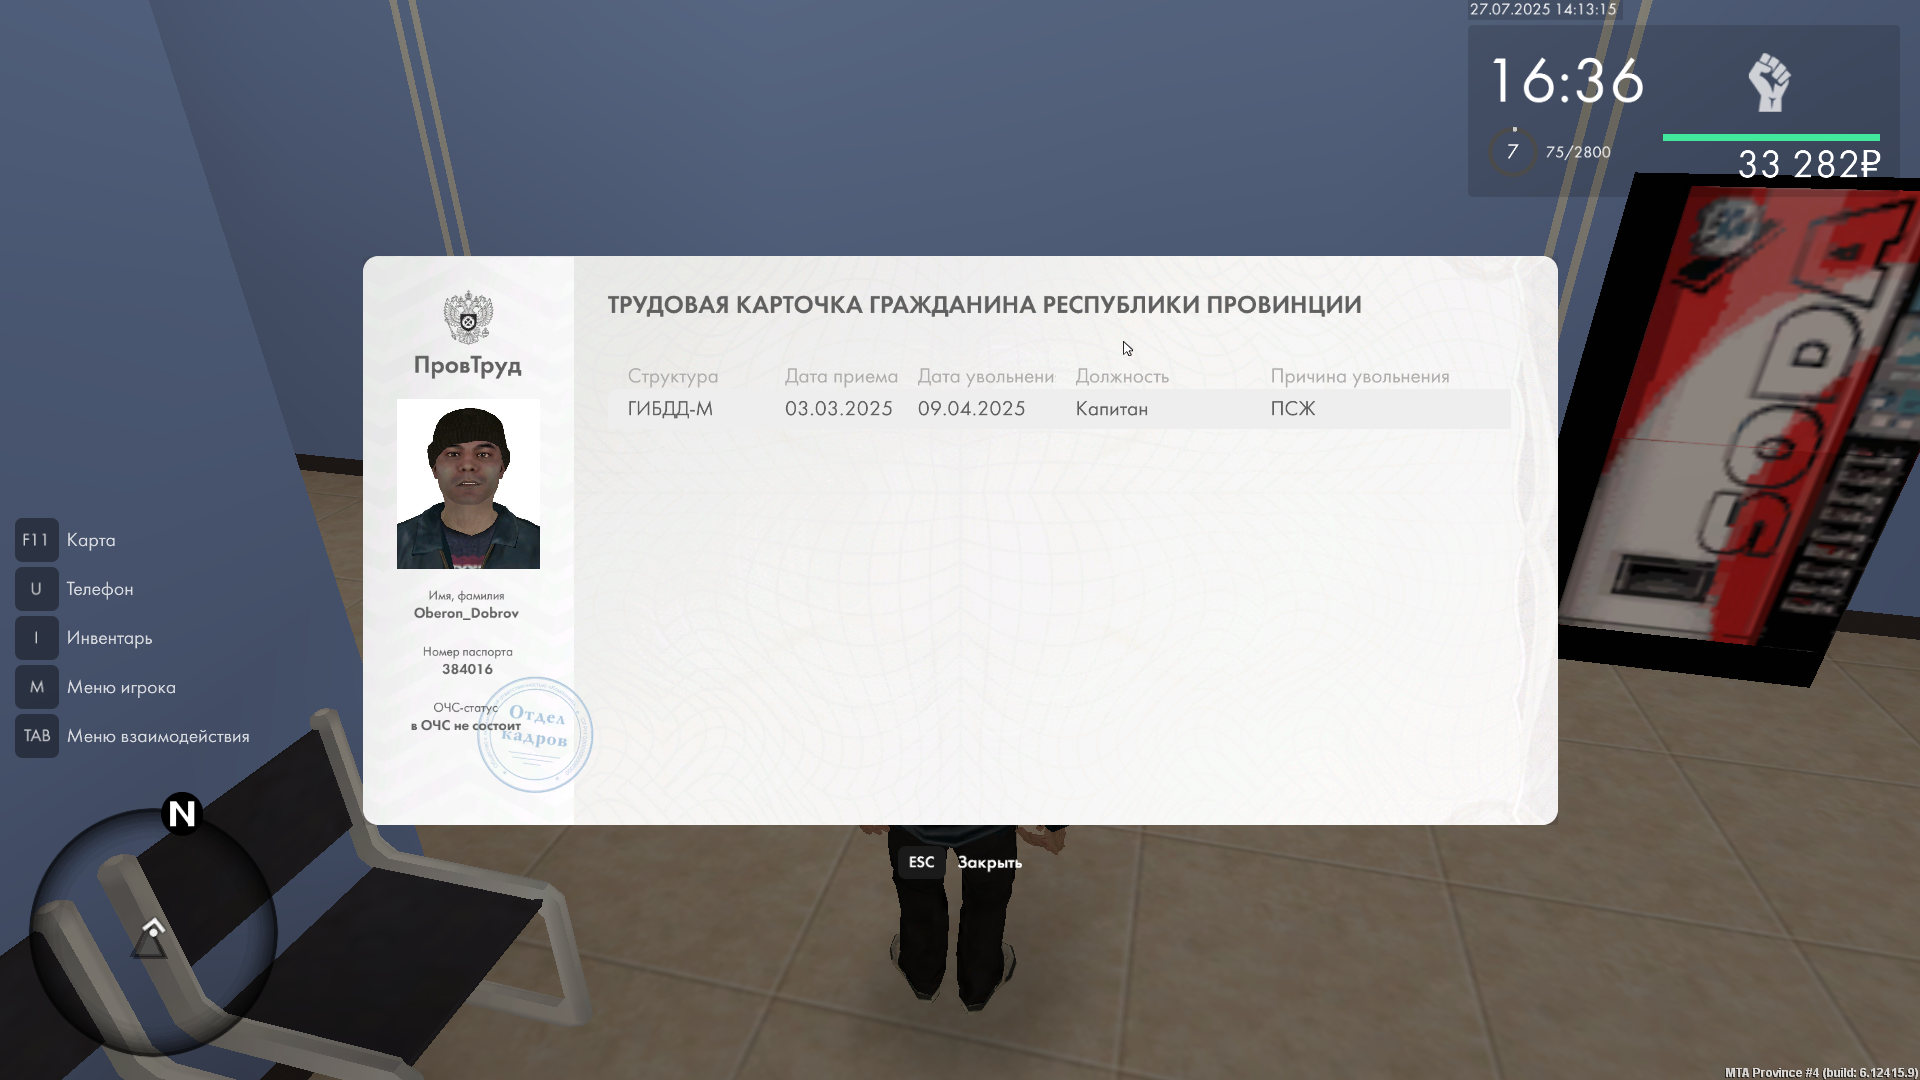Click the Структура column header
The width and height of the screenshot is (1920, 1080).
click(x=673, y=376)
